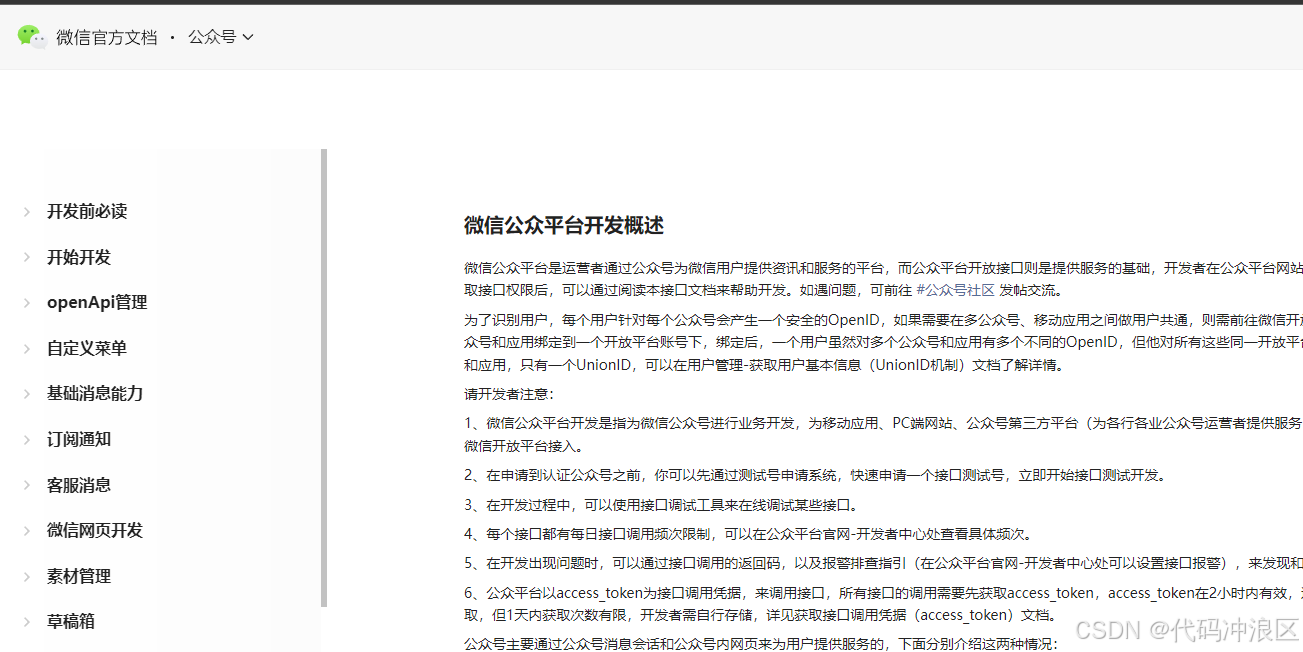This screenshot has height=652, width=1303.
Task: Expand the arrow next to openApi管理
Action: pos(27,302)
